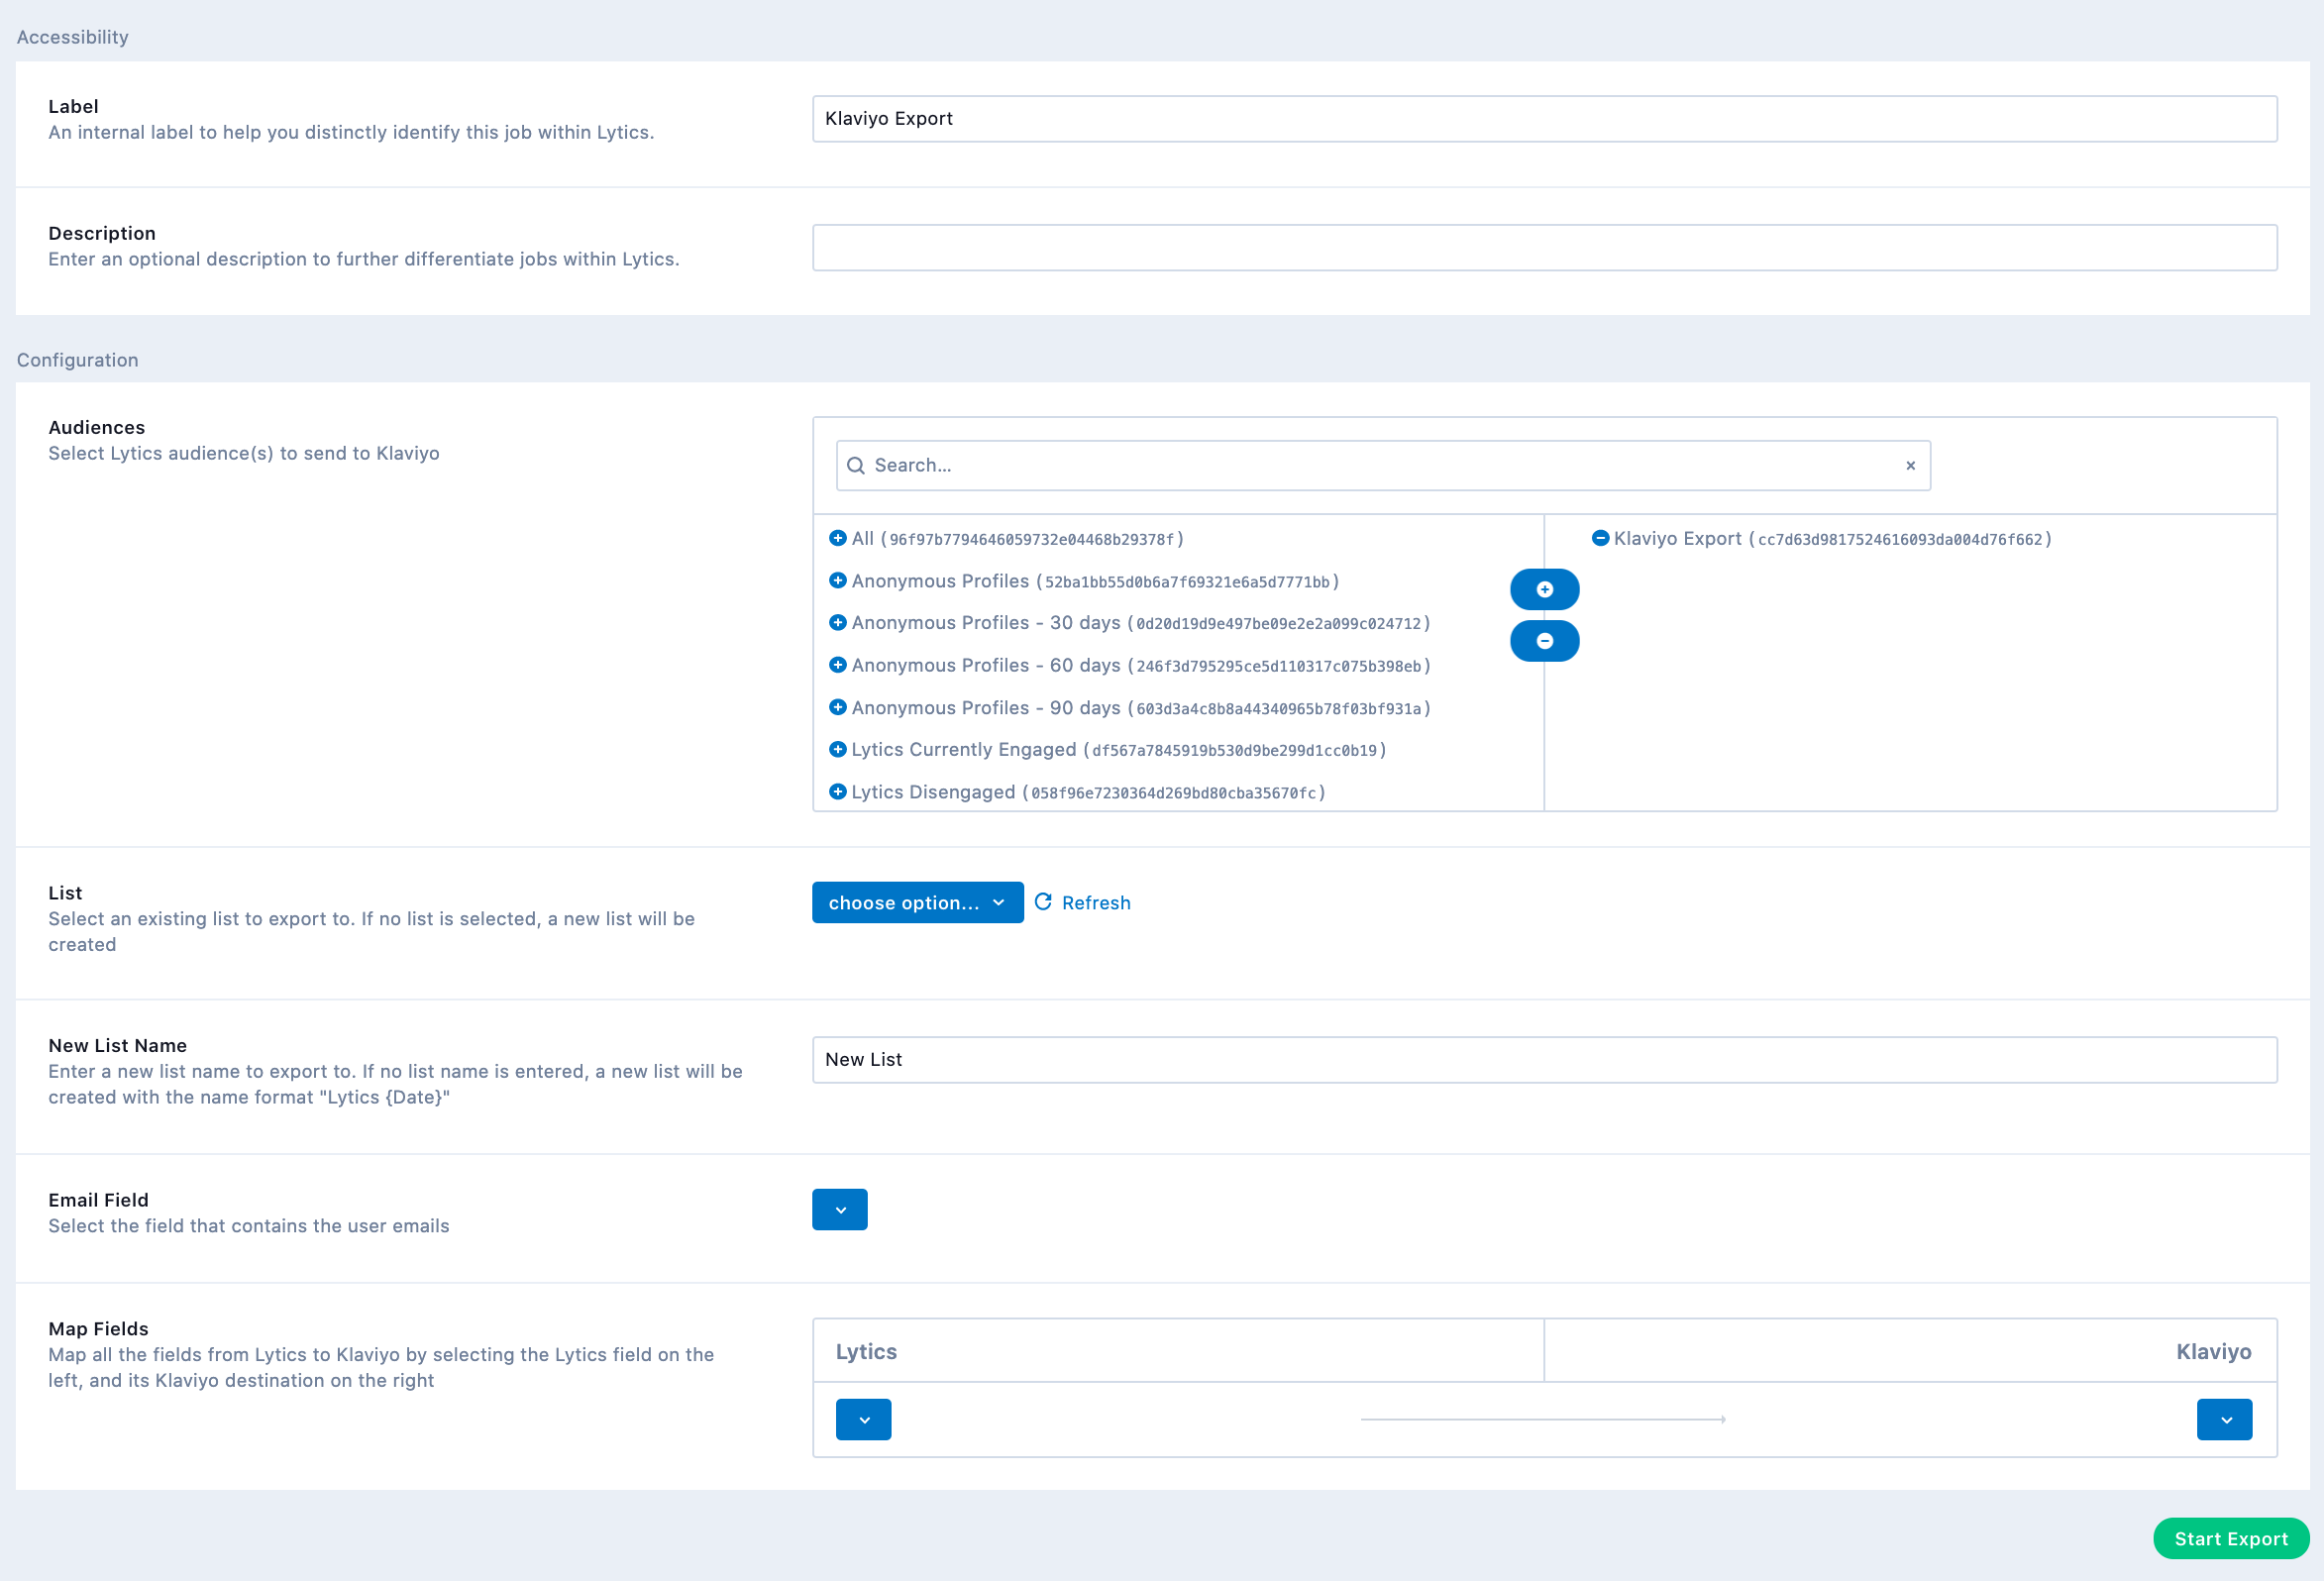
Task: Open the Lytics field mapping dropdown
Action: click(x=863, y=1419)
